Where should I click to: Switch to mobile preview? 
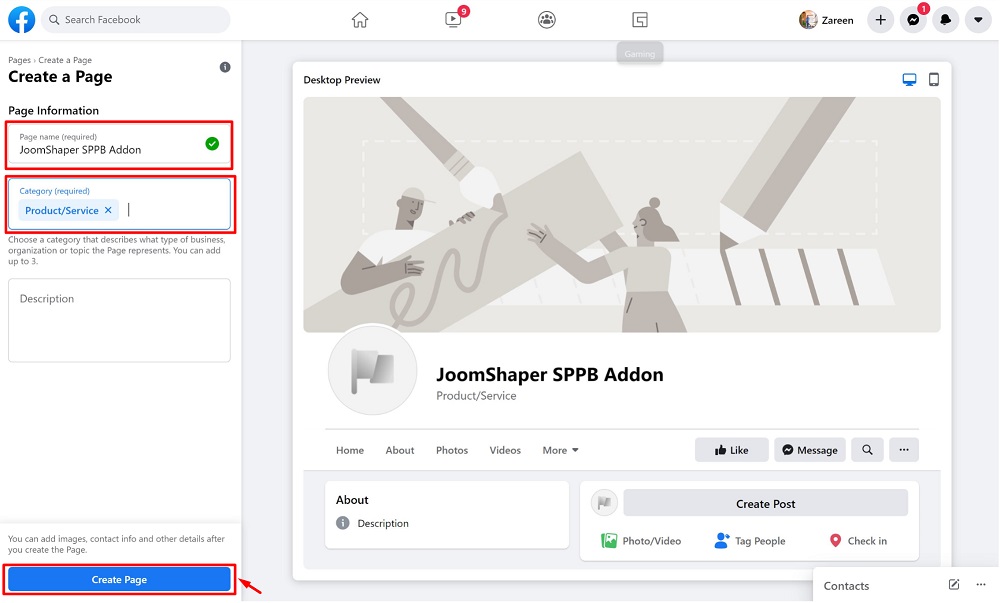934,80
